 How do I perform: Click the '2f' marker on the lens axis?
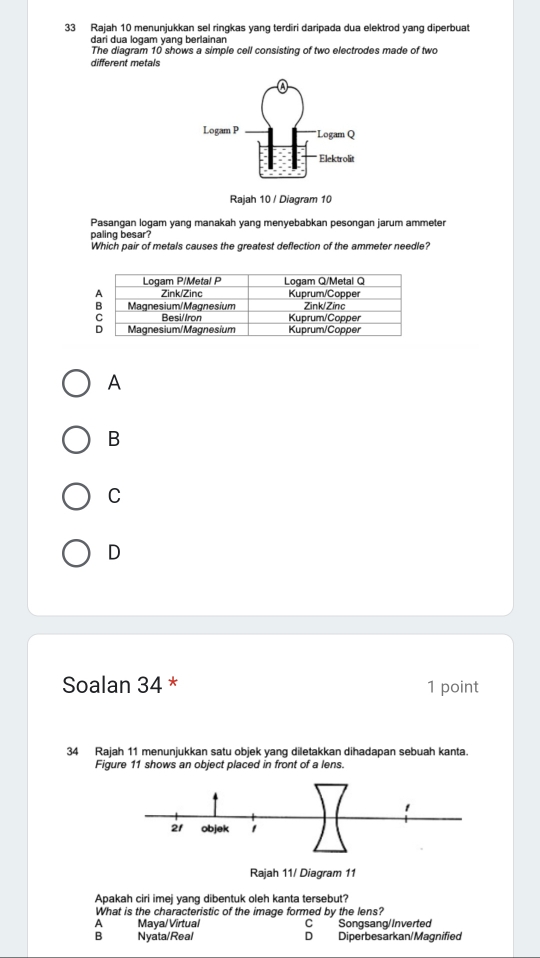[x=177, y=829]
